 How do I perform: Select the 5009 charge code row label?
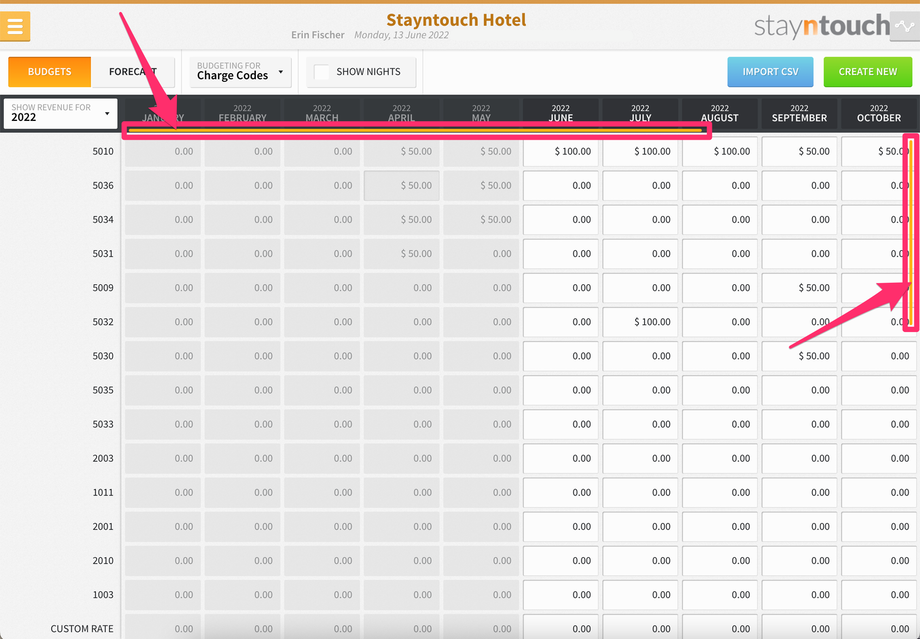pos(103,288)
